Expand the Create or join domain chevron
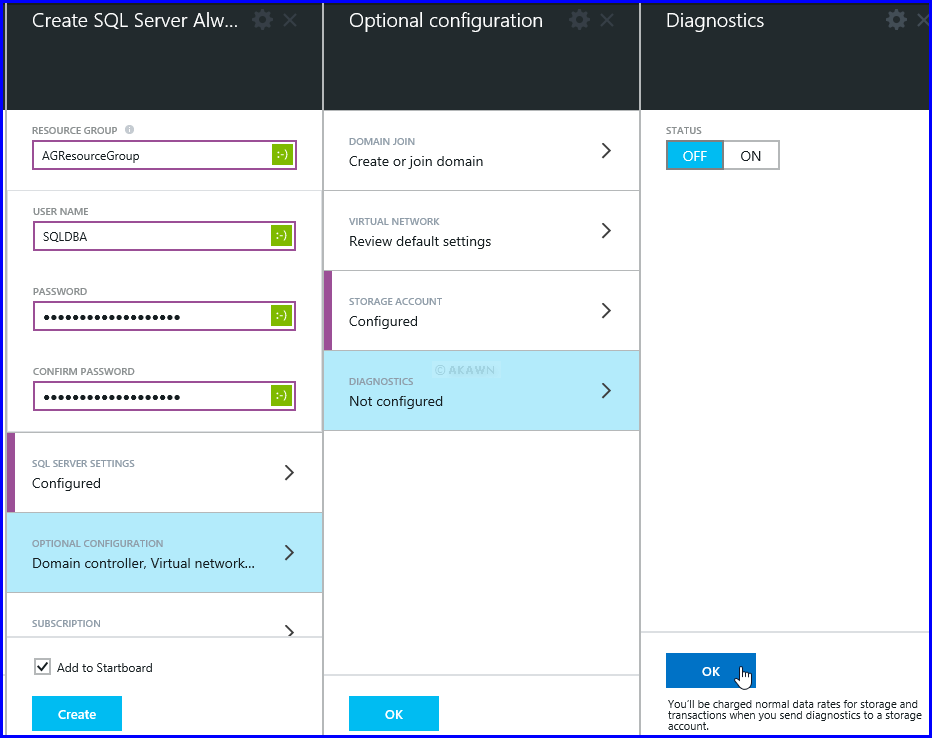This screenshot has height=738, width=932. pos(606,151)
